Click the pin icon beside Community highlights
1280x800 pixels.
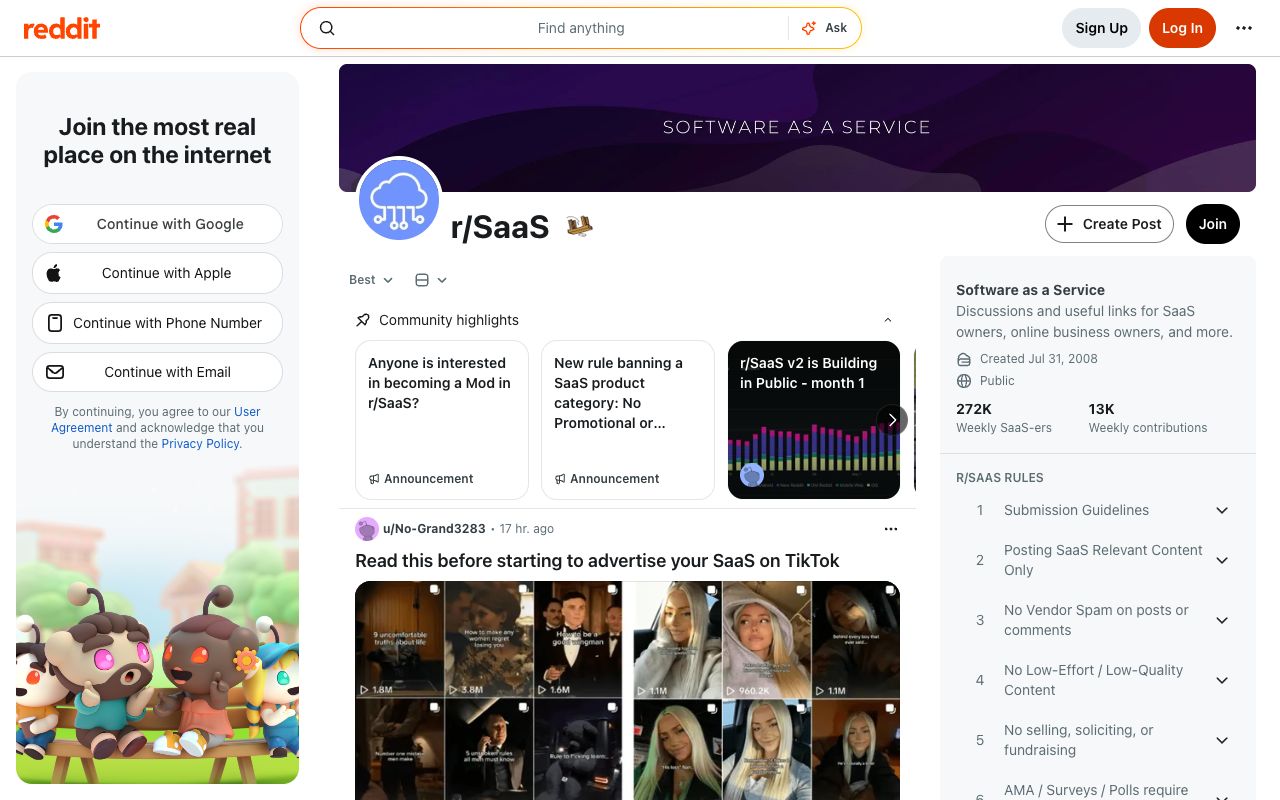(363, 320)
